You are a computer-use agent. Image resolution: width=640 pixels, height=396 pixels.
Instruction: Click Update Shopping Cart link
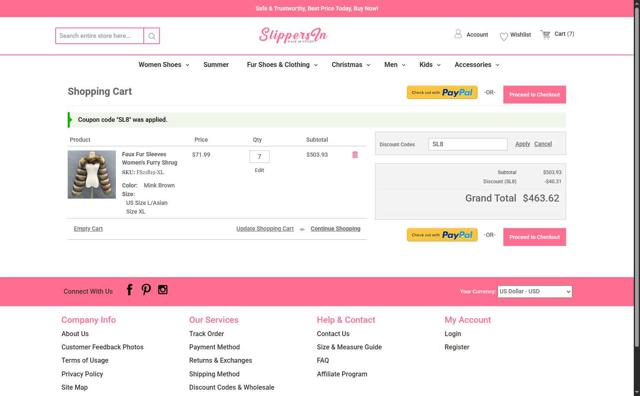(265, 229)
